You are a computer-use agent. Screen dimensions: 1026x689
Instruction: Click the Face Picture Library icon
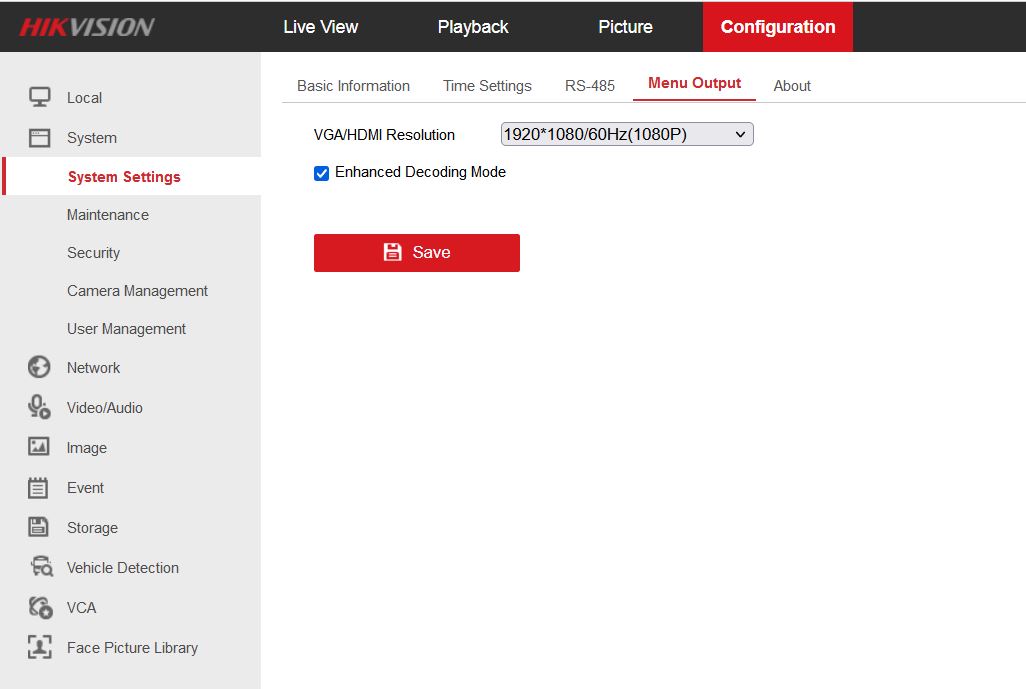pyautogui.click(x=39, y=647)
